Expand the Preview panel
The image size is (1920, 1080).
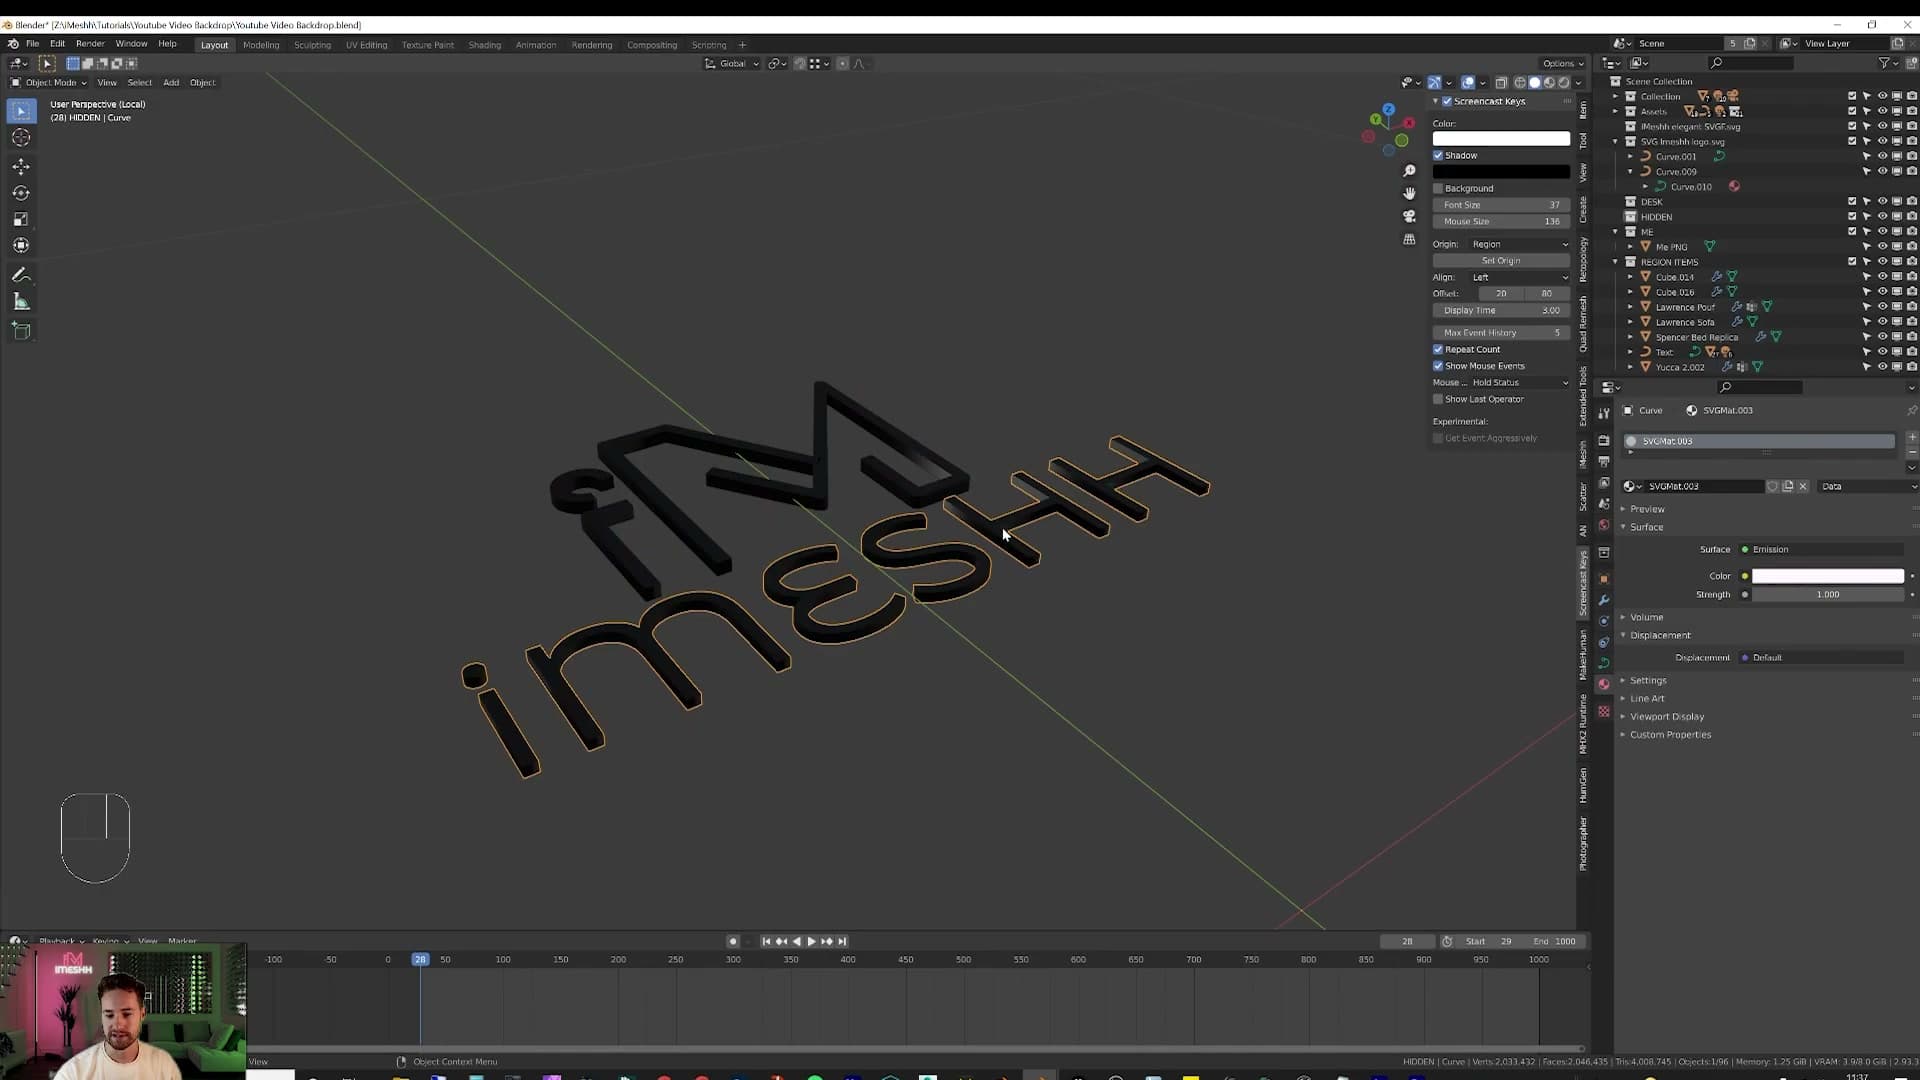tap(1647, 509)
